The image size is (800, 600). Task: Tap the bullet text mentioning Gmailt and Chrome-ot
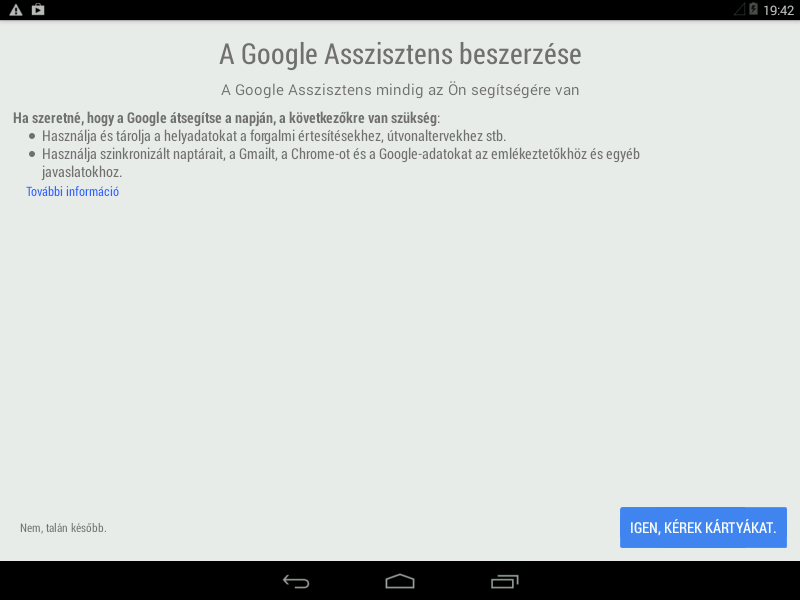(341, 163)
